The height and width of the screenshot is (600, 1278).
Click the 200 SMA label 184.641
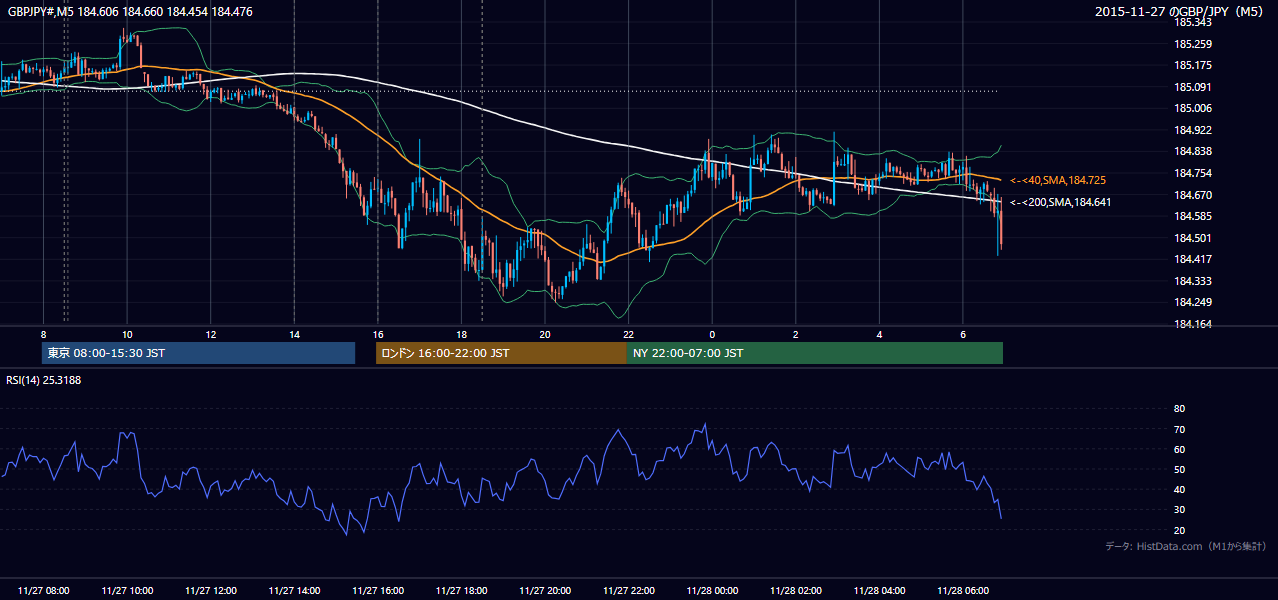coord(1060,202)
